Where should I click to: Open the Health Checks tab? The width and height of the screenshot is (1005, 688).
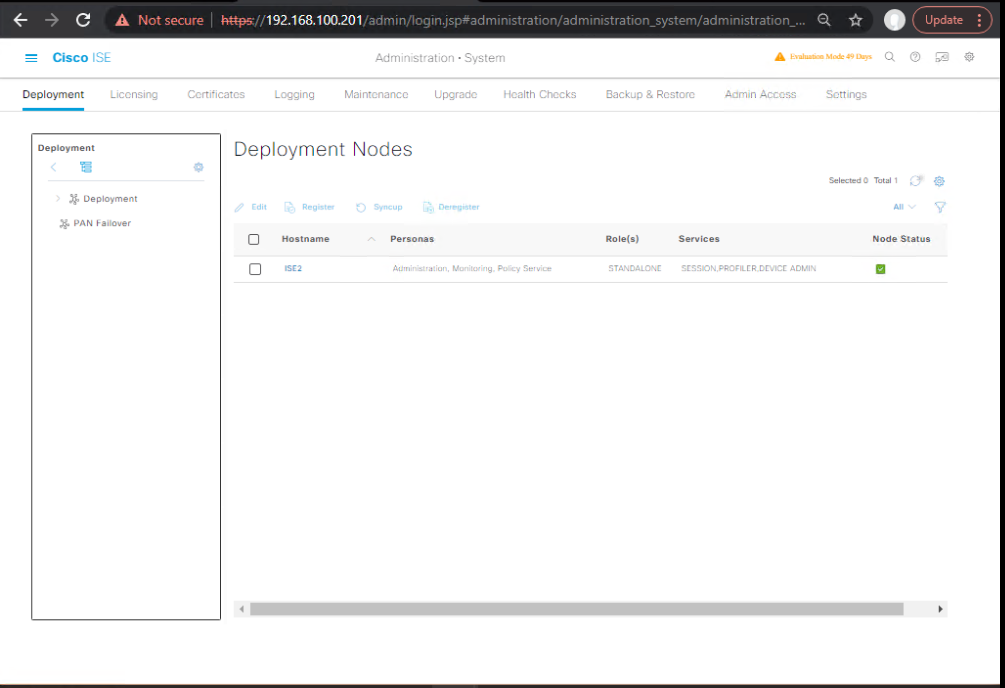pos(540,94)
